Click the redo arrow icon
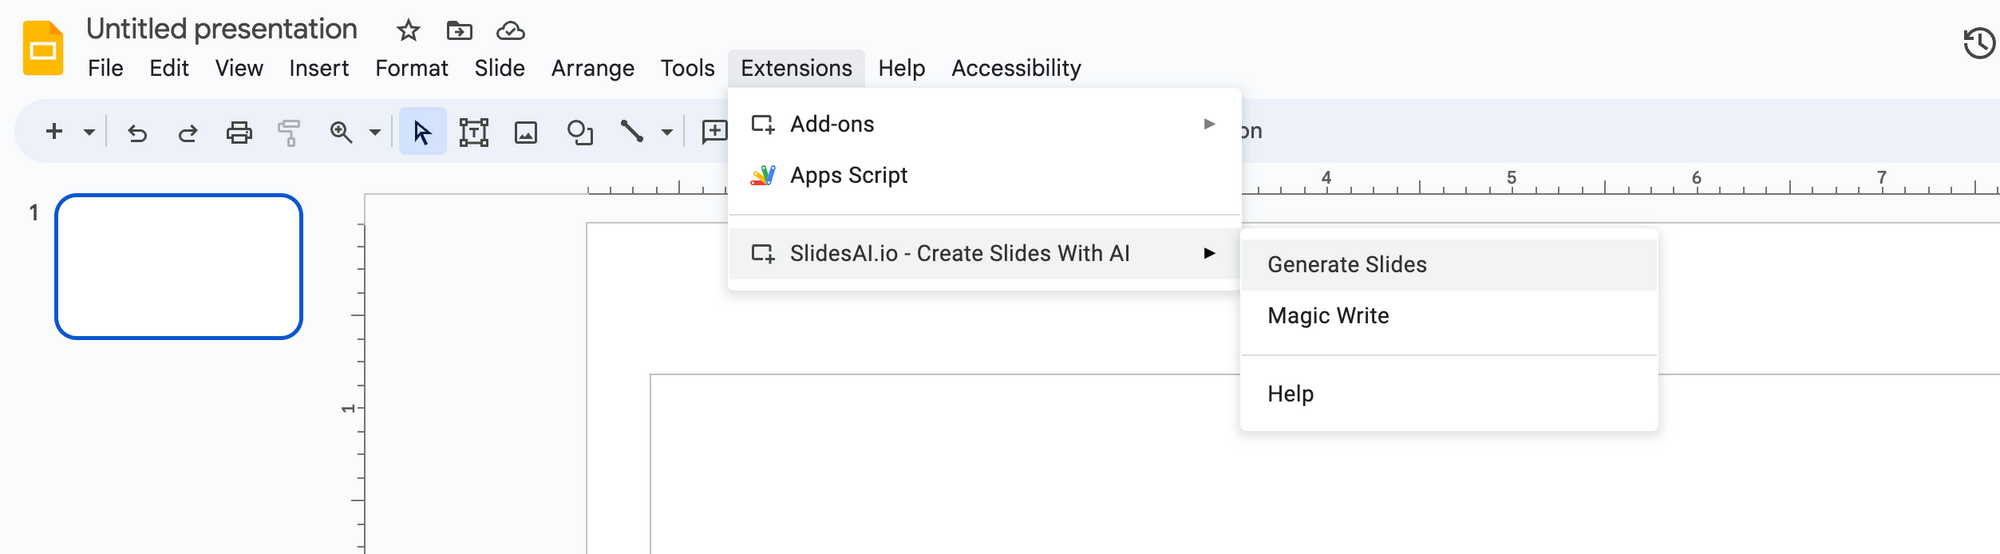Viewport: 2000px width, 554px height. click(187, 132)
